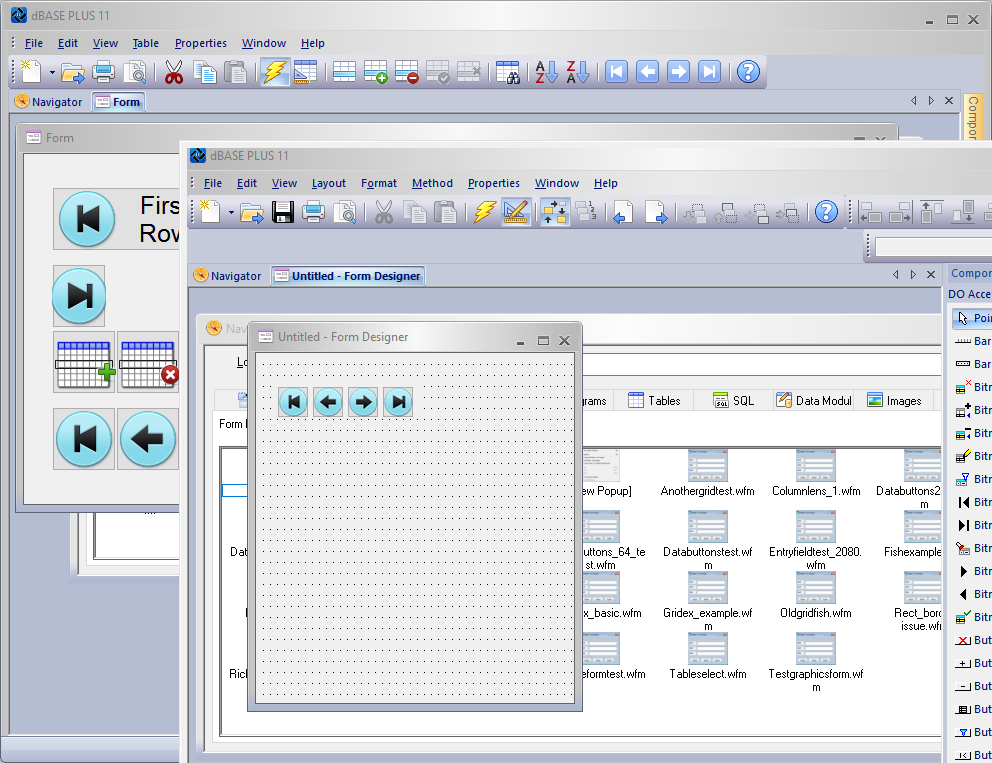
Task: Click the Add row grid button in the Form
Action: [84, 363]
